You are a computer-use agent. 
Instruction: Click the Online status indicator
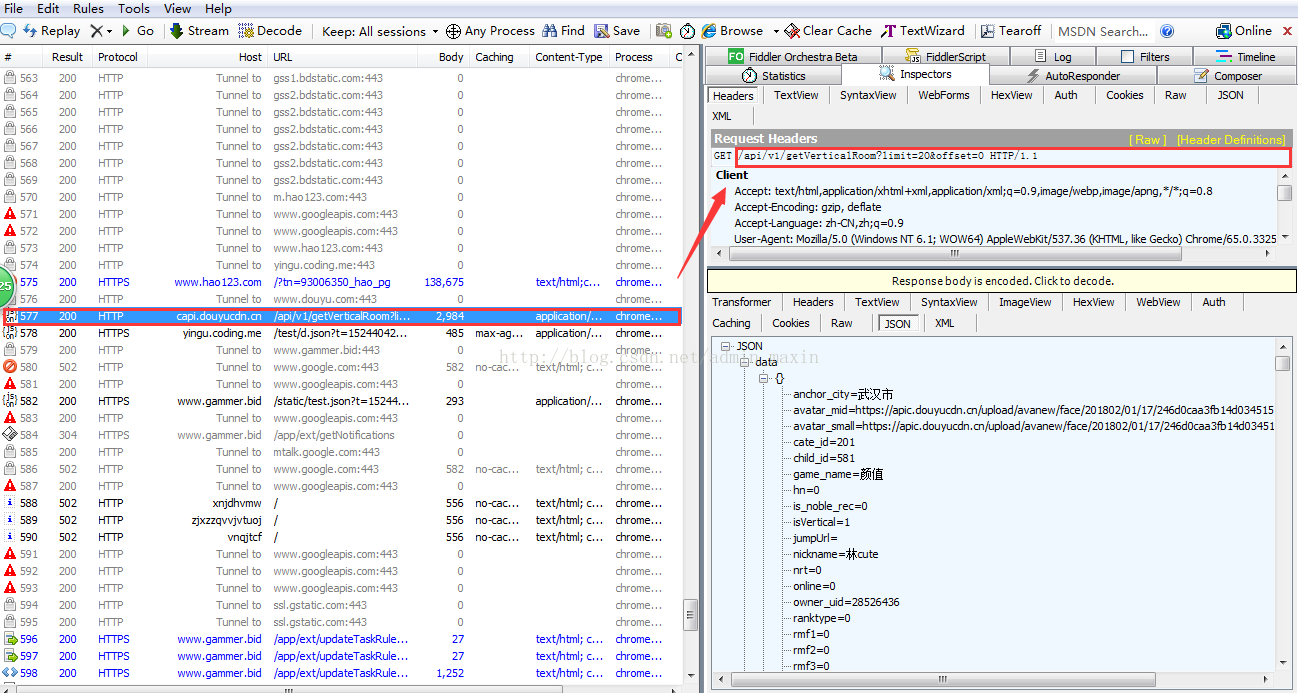1244,31
